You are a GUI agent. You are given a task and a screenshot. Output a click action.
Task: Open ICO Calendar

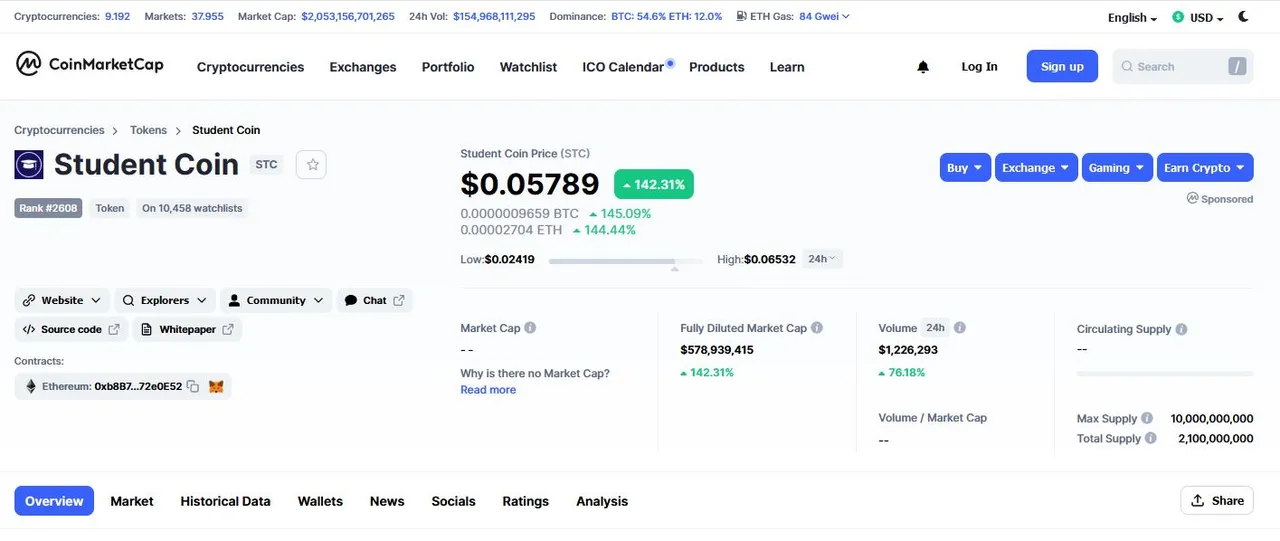623,67
